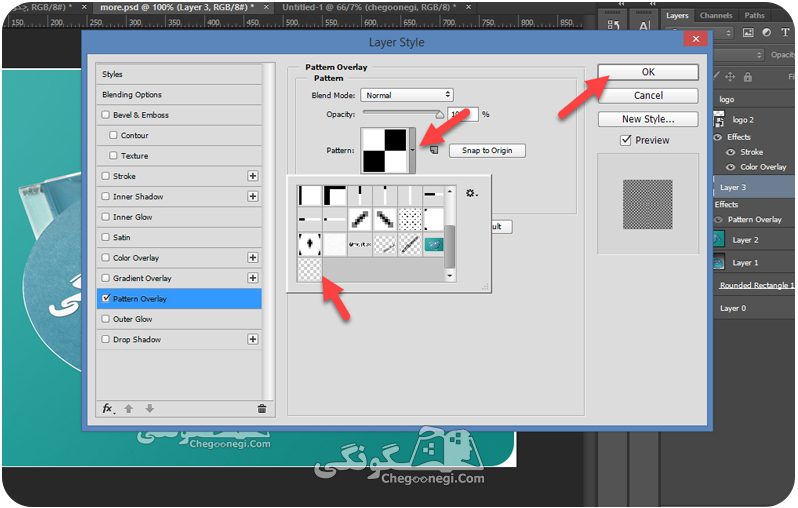The image size is (798, 508).
Task: Click the Snap to Origin button
Action: (487, 151)
